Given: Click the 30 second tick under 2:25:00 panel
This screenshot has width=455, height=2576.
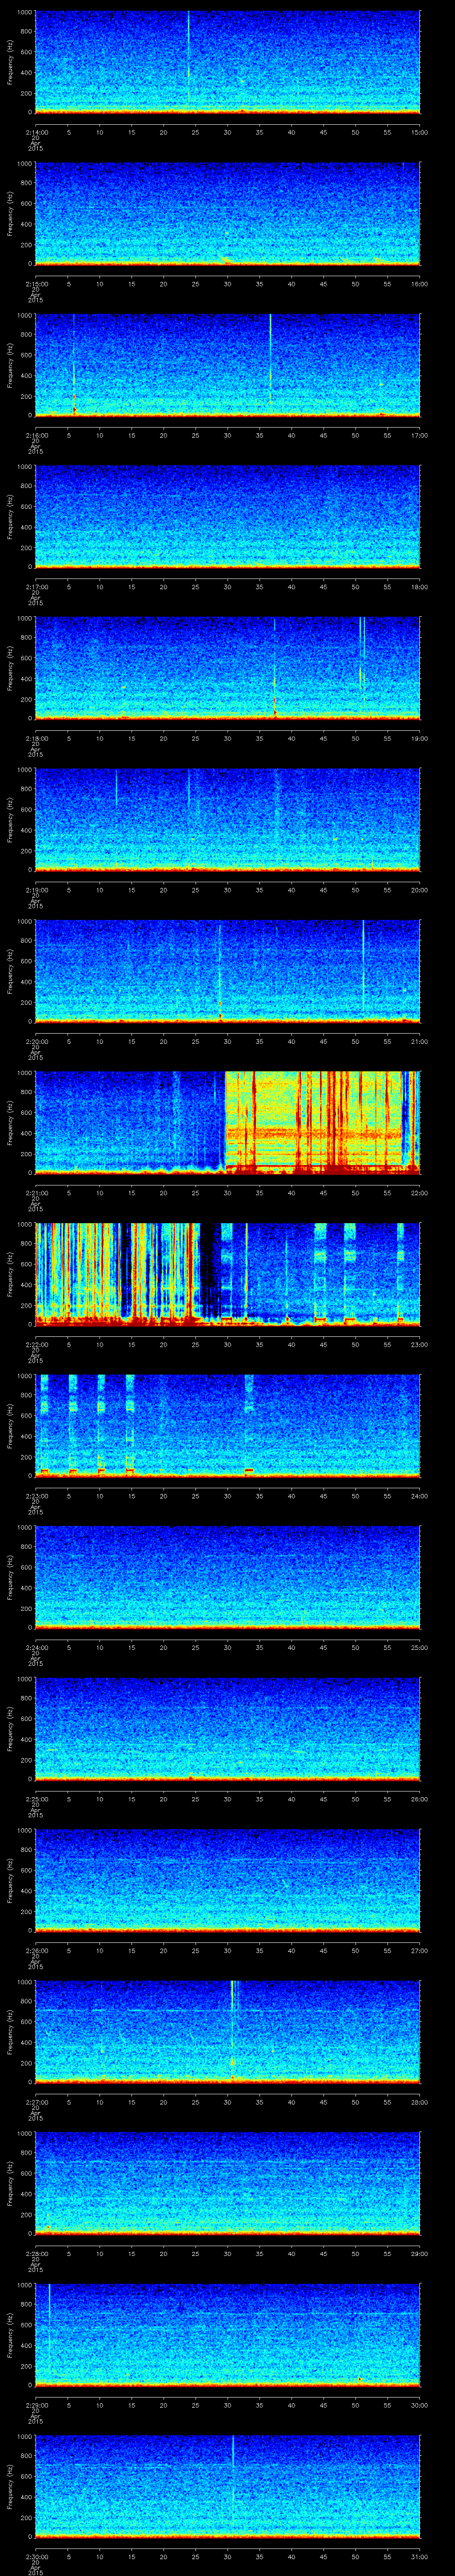Looking at the screenshot, I should [x=227, y=1799].
